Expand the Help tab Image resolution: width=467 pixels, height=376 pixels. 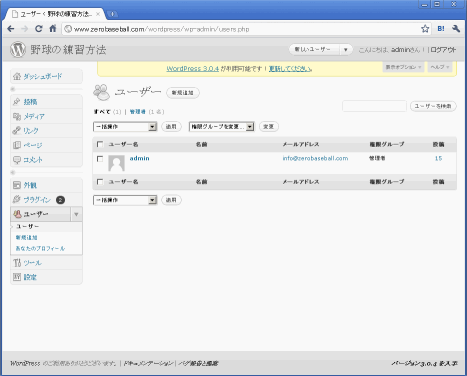click(x=440, y=67)
